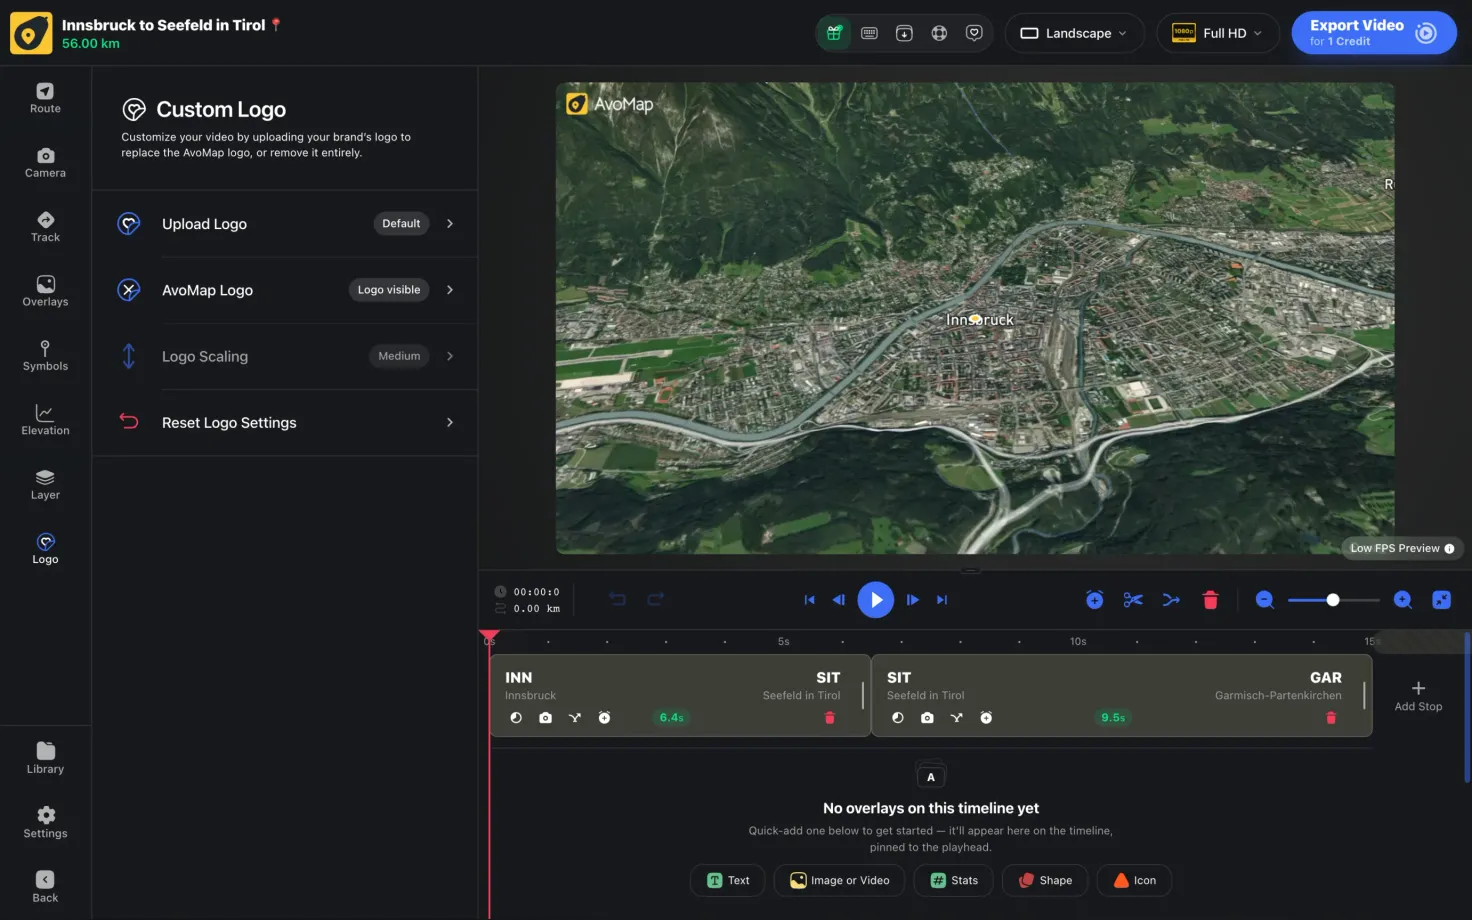Click the merge segments arrow icon
Viewport: 1472px width, 920px height.
(1171, 600)
